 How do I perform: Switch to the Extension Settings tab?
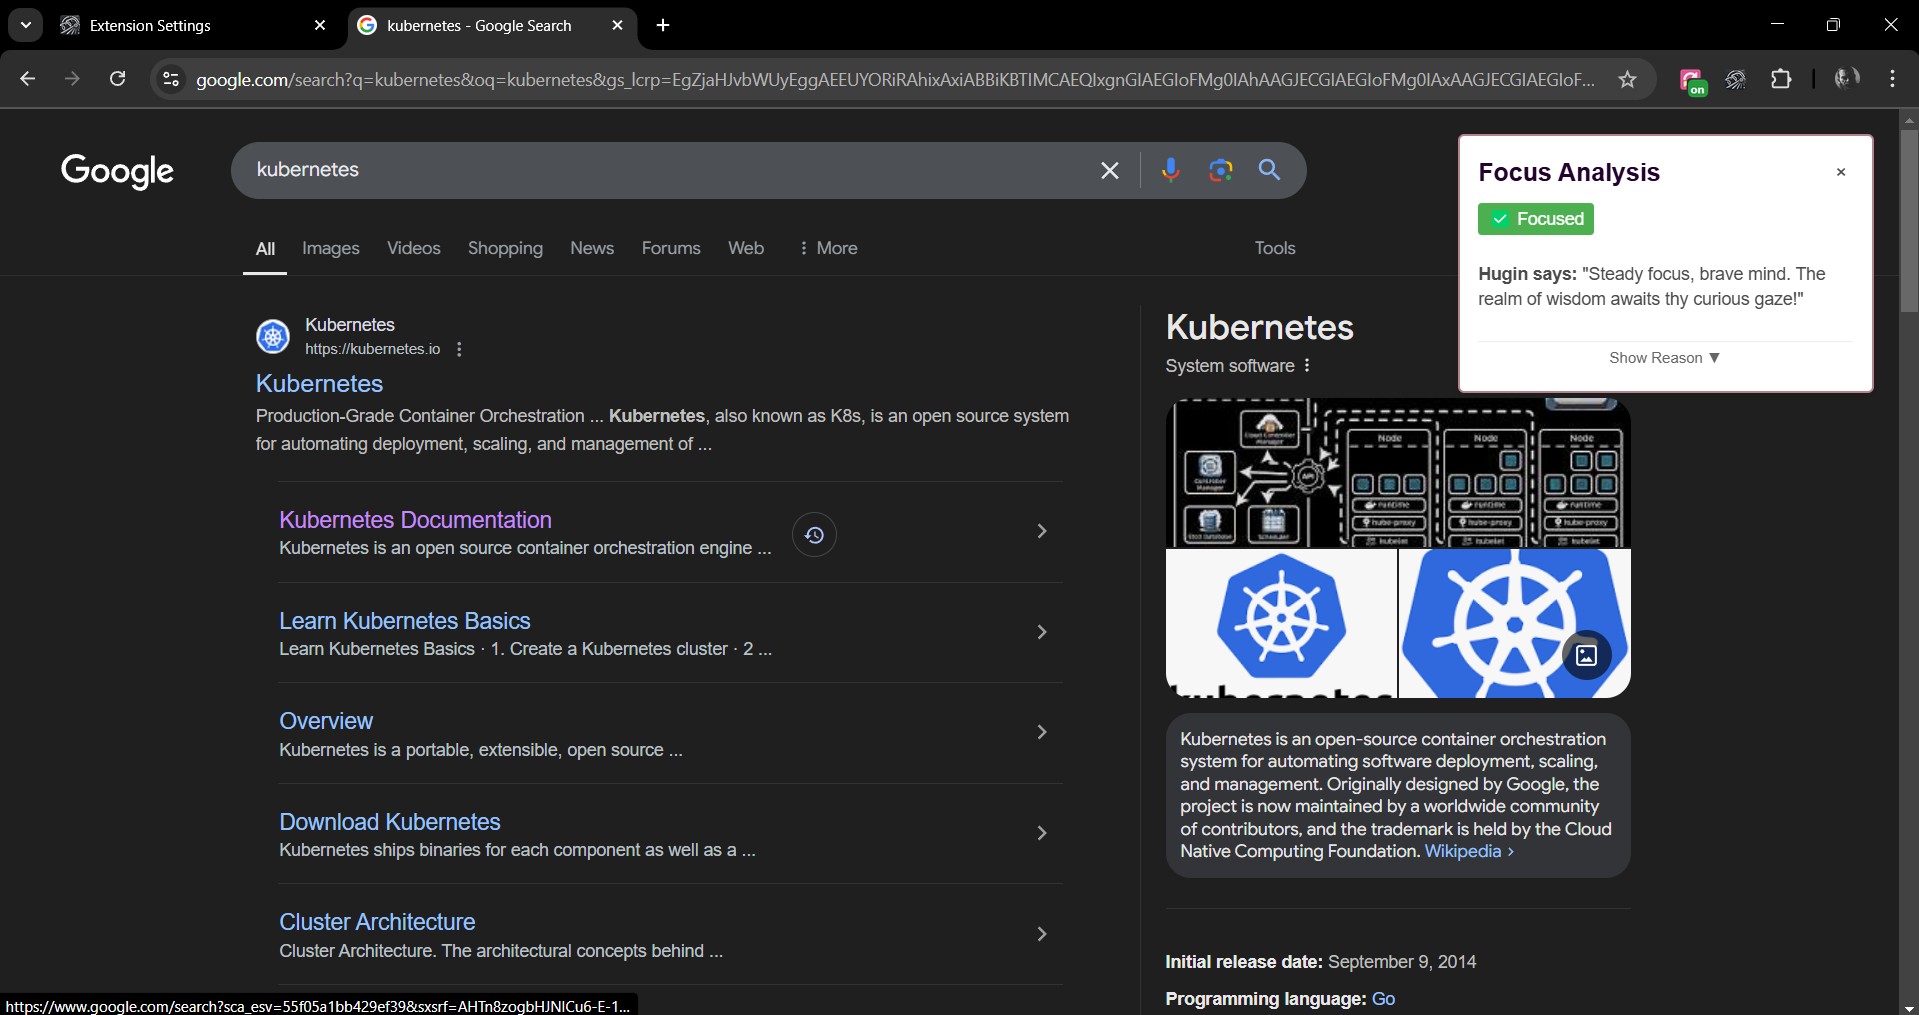click(x=194, y=25)
